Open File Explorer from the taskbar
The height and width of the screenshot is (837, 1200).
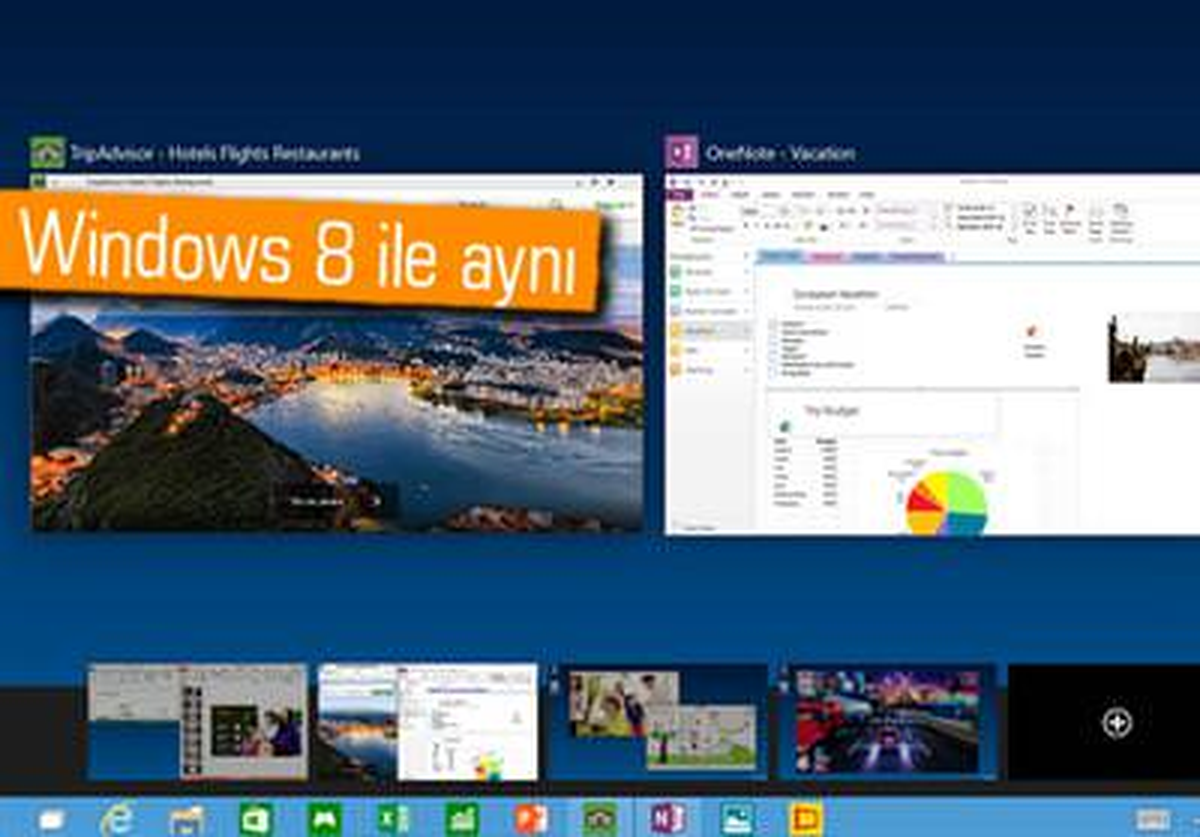[187, 820]
